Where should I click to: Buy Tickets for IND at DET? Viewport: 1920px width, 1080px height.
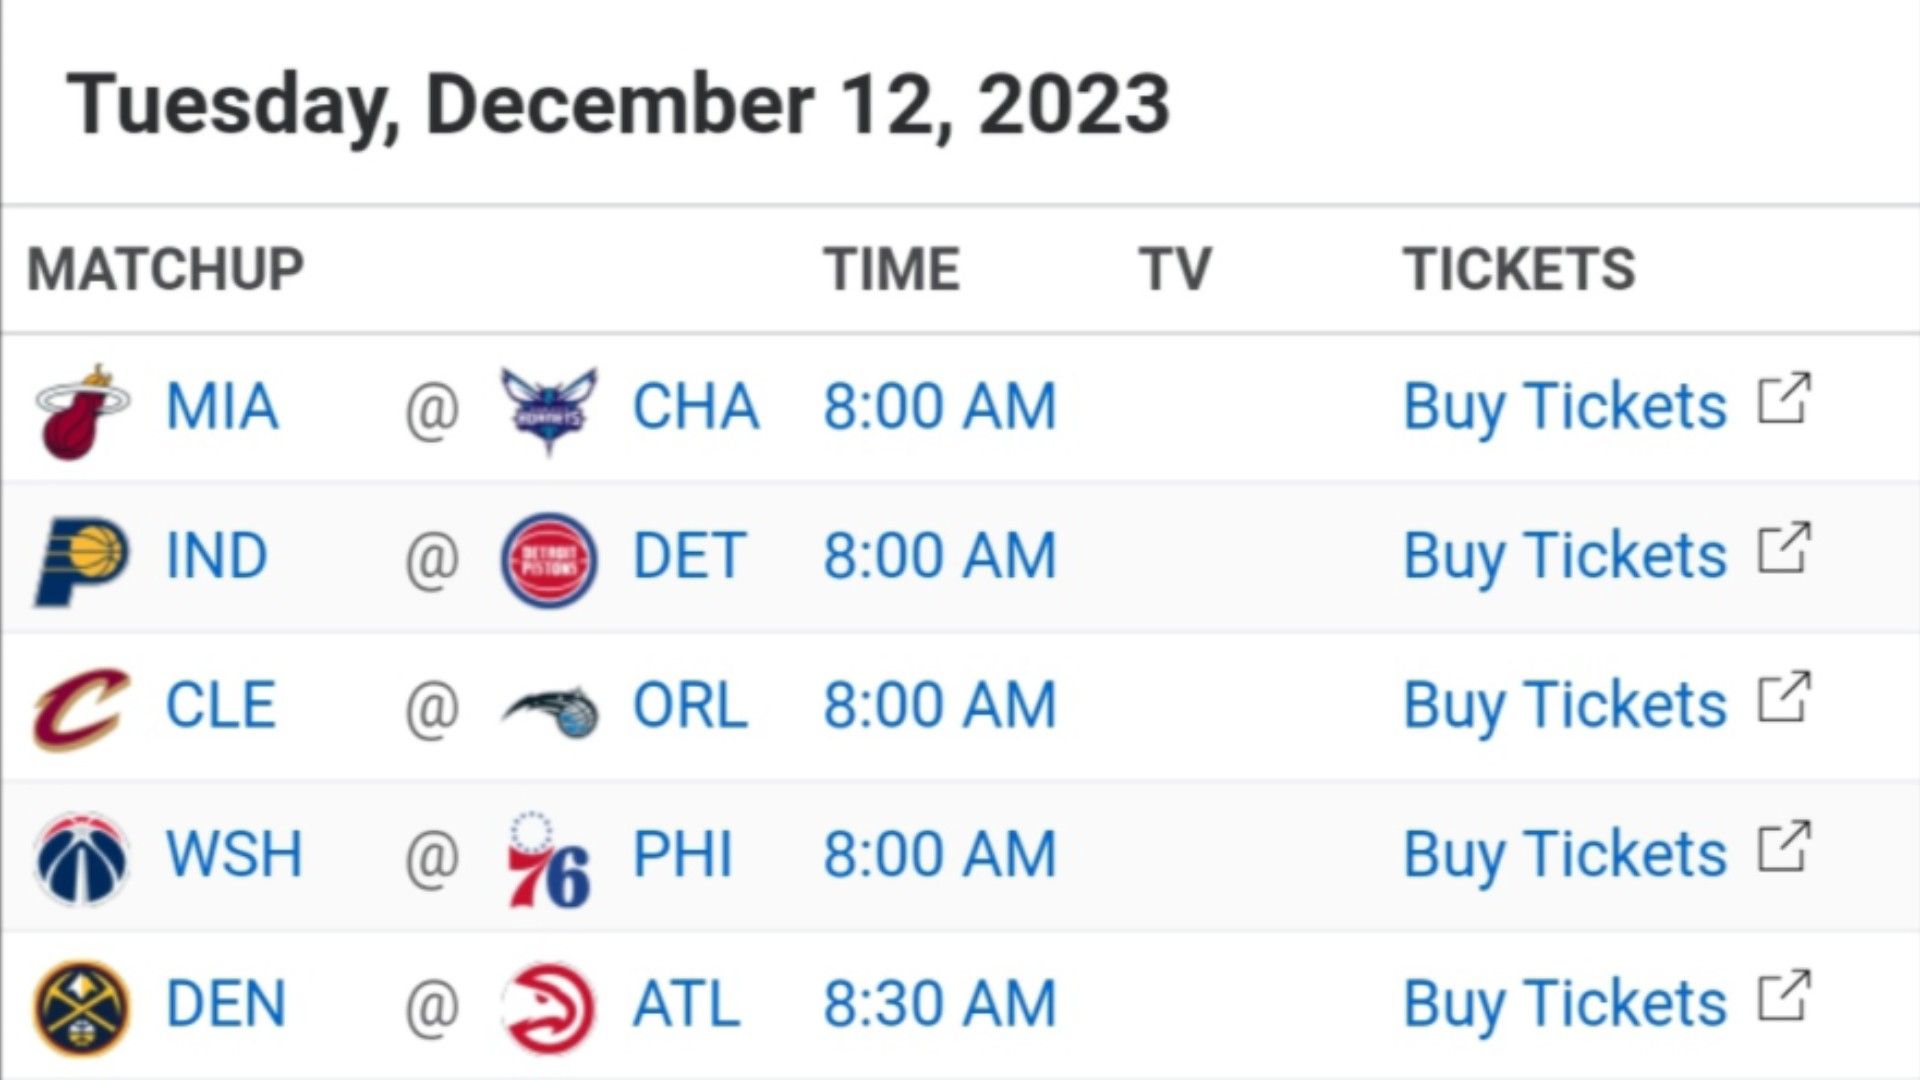pos(1565,557)
